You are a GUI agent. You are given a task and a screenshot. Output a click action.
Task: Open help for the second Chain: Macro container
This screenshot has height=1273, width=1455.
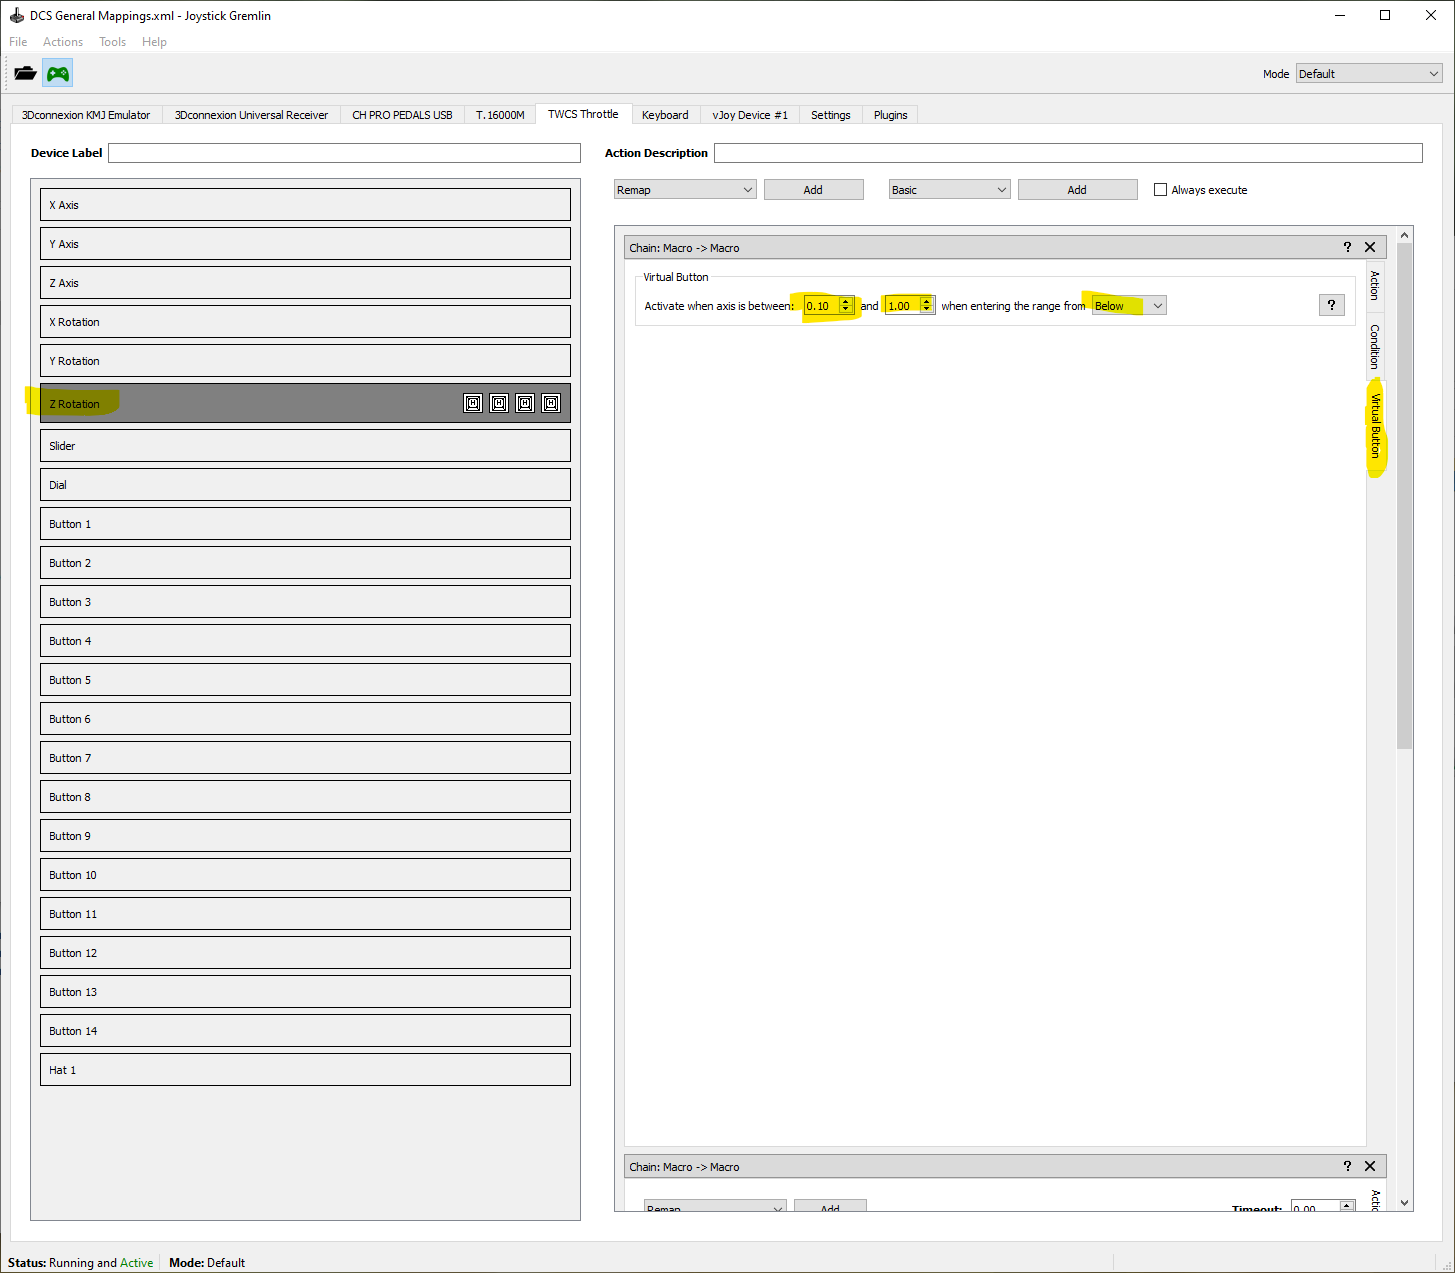(1347, 1166)
